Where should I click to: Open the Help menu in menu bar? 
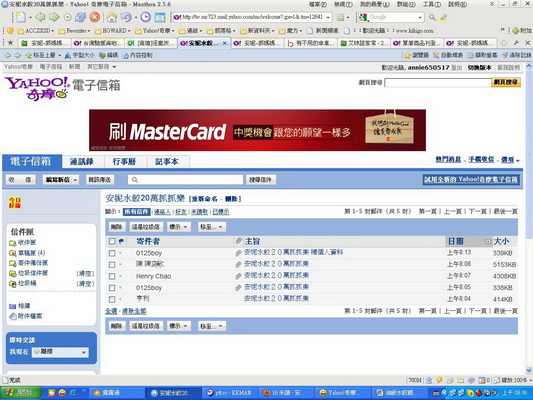(458, 4)
